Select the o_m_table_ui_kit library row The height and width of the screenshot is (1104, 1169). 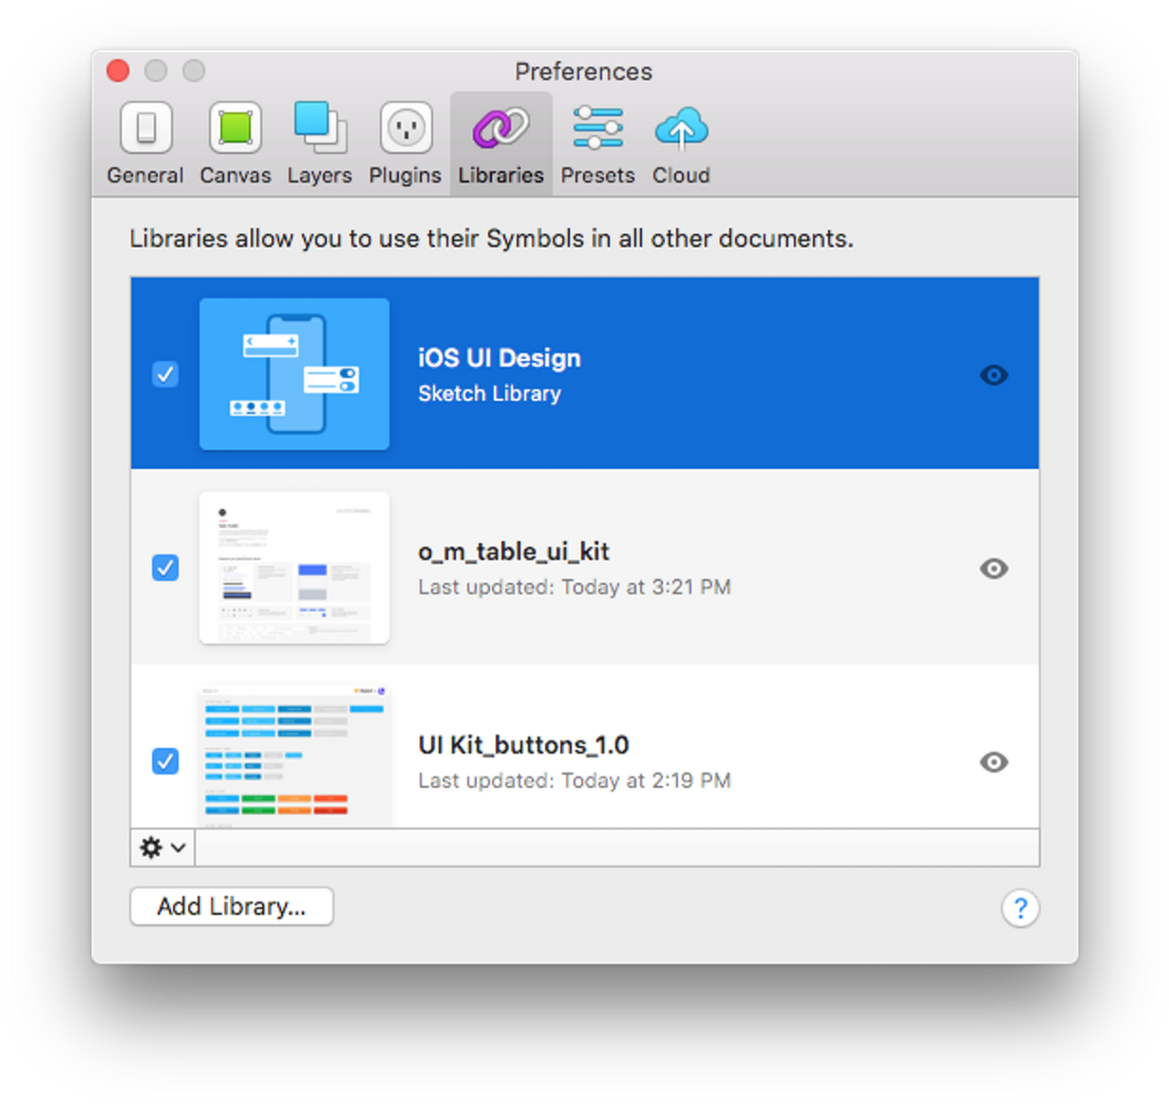pyautogui.click(x=600, y=567)
